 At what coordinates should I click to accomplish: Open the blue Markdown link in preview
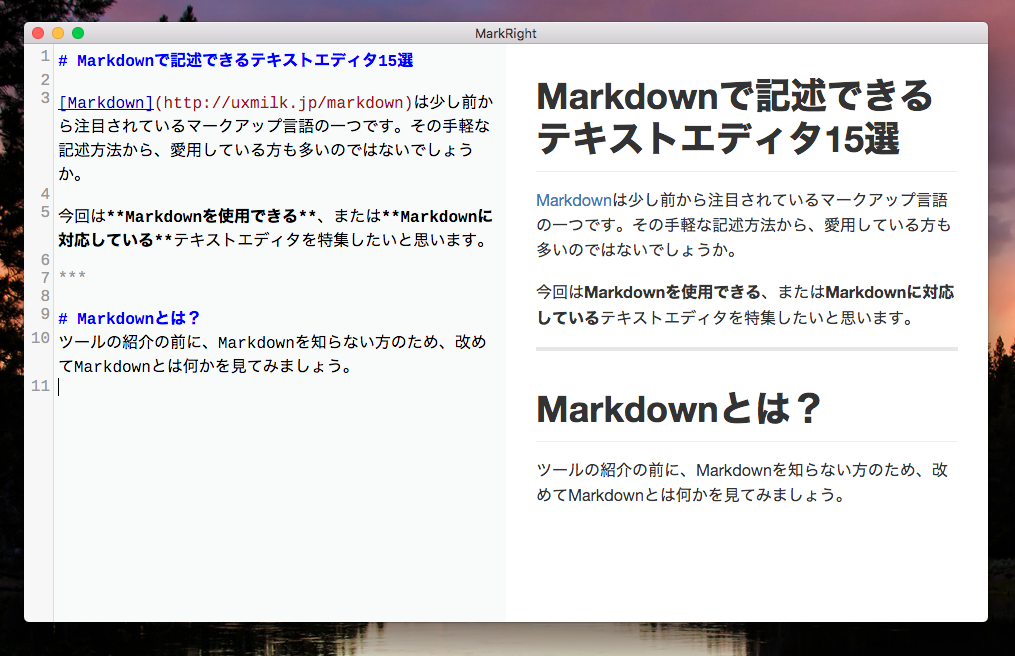pos(573,199)
